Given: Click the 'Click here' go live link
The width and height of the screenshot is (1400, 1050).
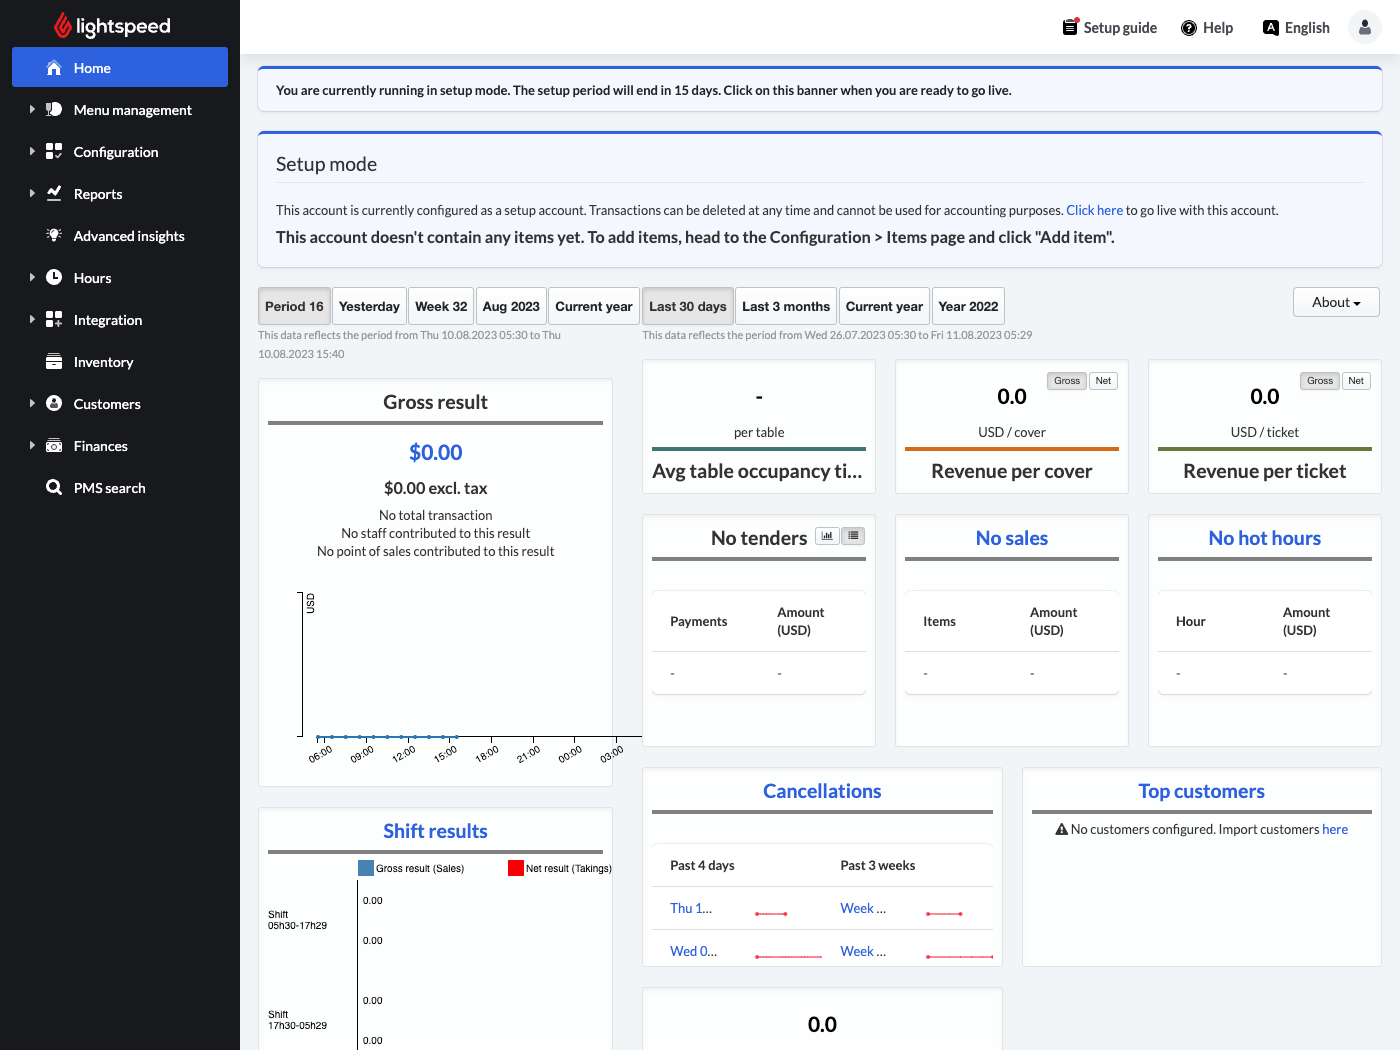Looking at the screenshot, I should coord(1094,210).
